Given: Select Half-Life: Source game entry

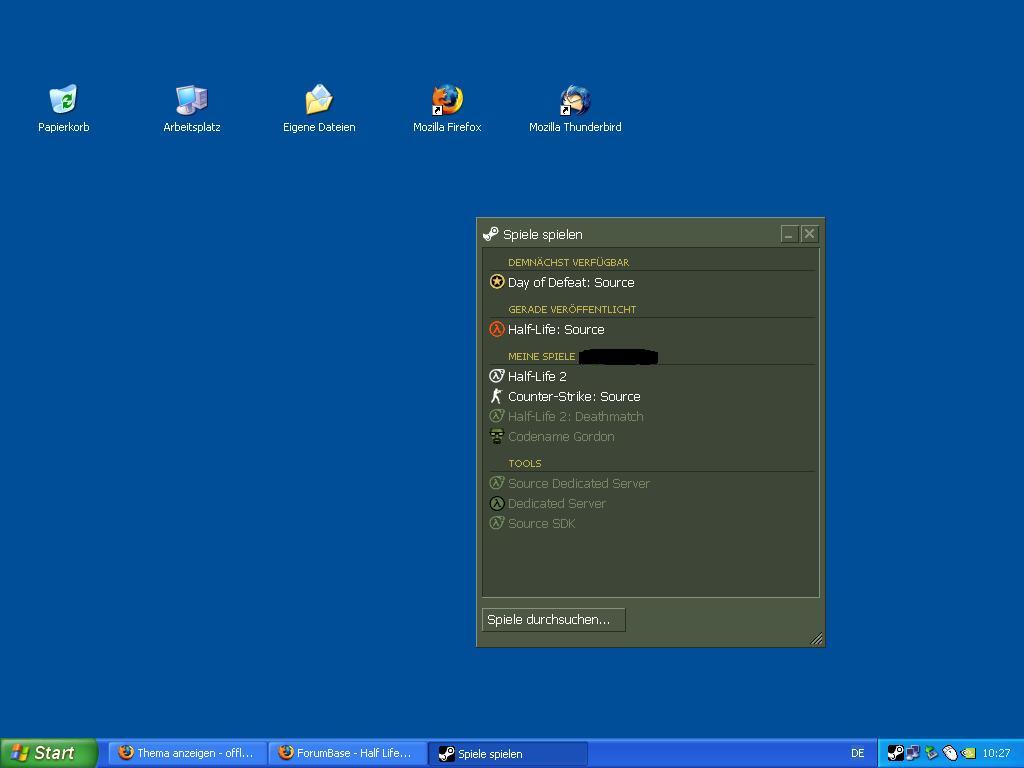Looking at the screenshot, I should tap(556, 329).
